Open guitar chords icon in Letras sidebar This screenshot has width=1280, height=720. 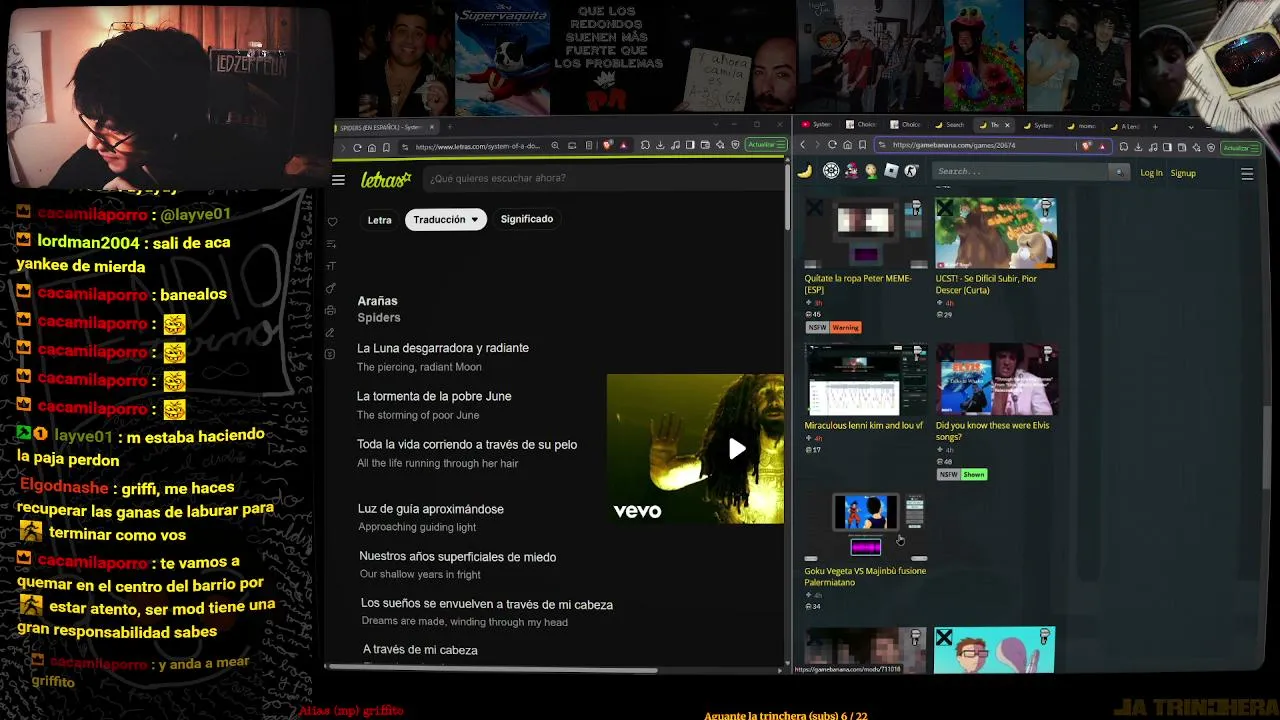(331, 288)
